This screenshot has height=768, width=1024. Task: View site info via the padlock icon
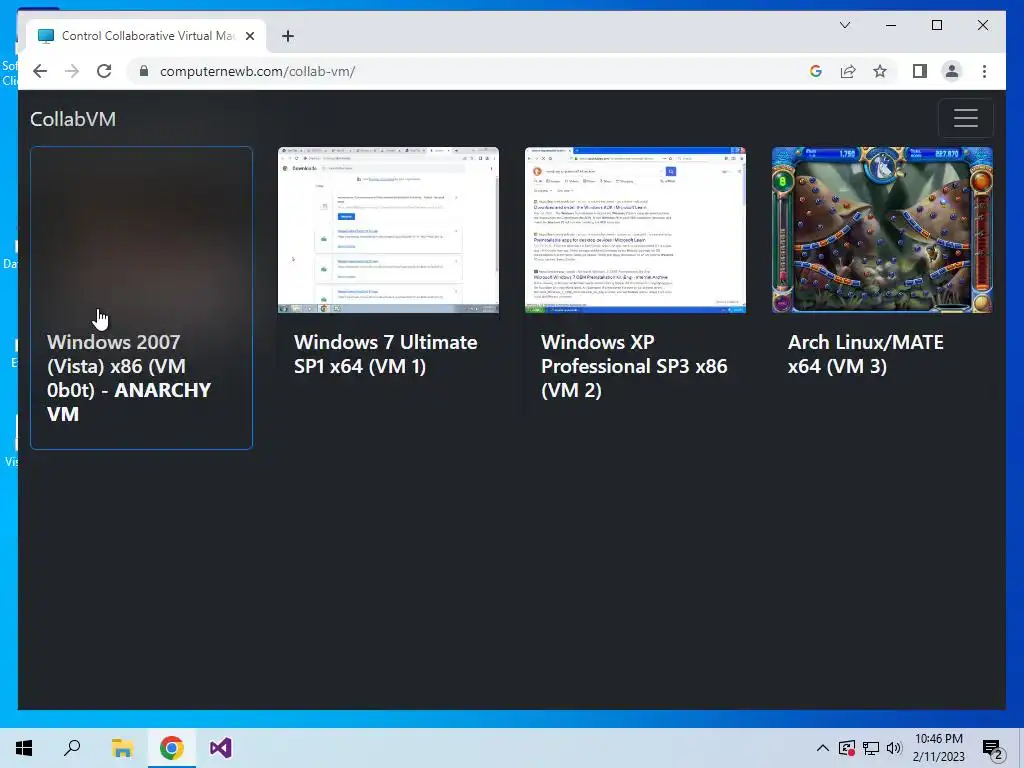tap(144, 71)
